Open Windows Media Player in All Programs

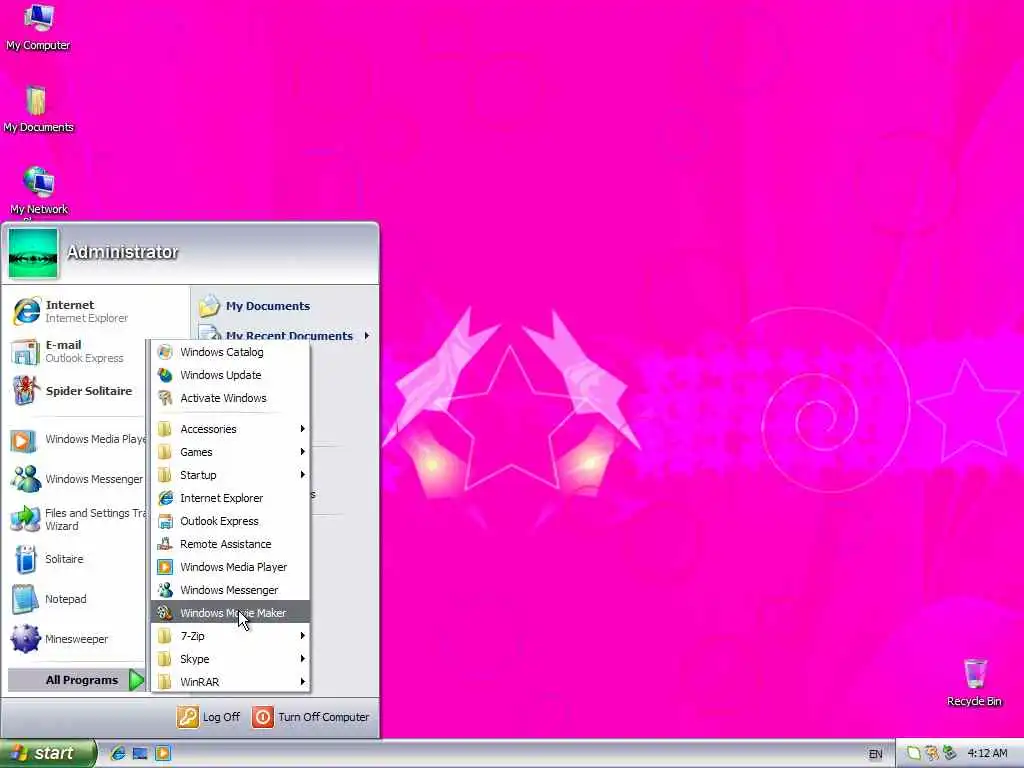230,567
